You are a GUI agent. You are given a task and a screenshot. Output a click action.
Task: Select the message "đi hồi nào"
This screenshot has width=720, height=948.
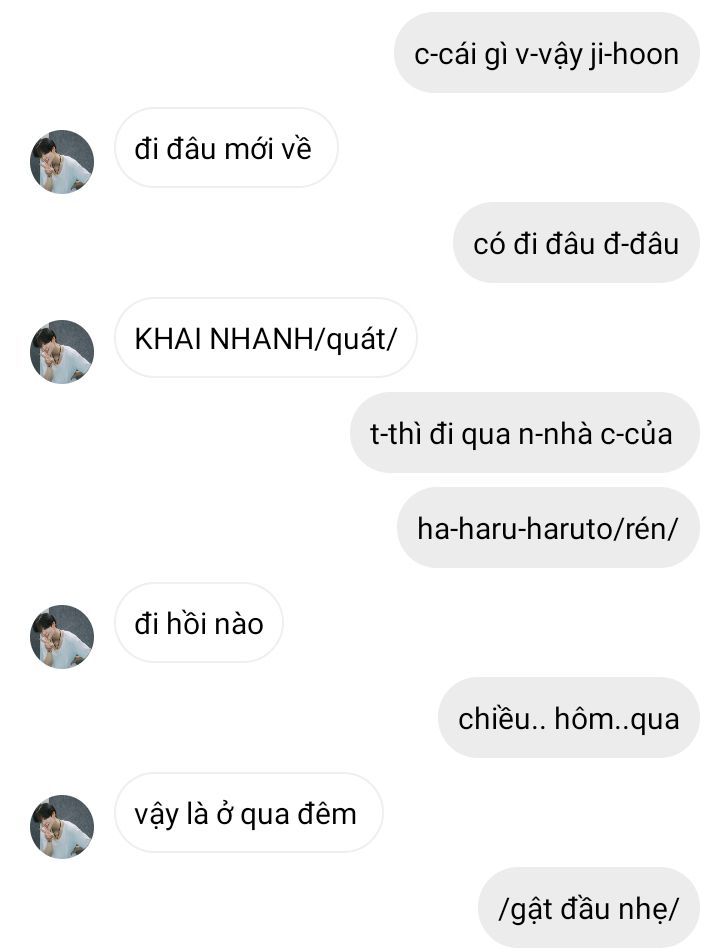[199, 623]
